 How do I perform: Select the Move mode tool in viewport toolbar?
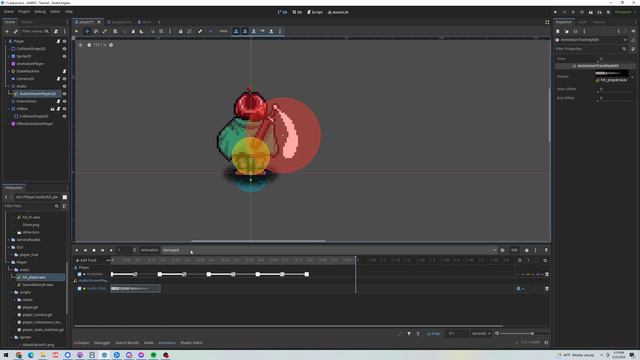[87, 31]
